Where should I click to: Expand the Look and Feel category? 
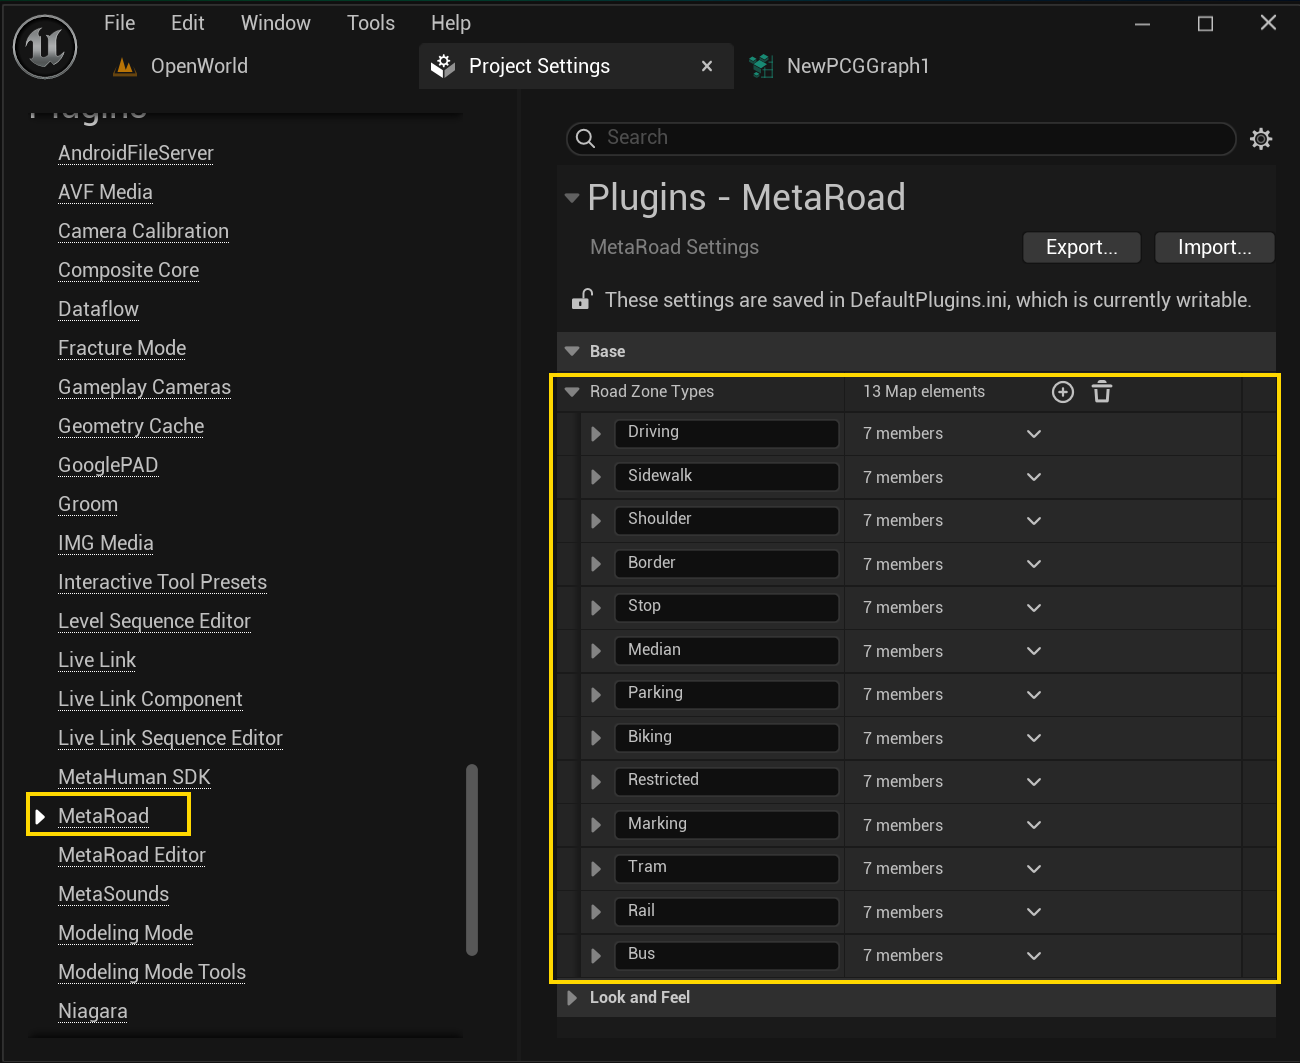[572, 998]
